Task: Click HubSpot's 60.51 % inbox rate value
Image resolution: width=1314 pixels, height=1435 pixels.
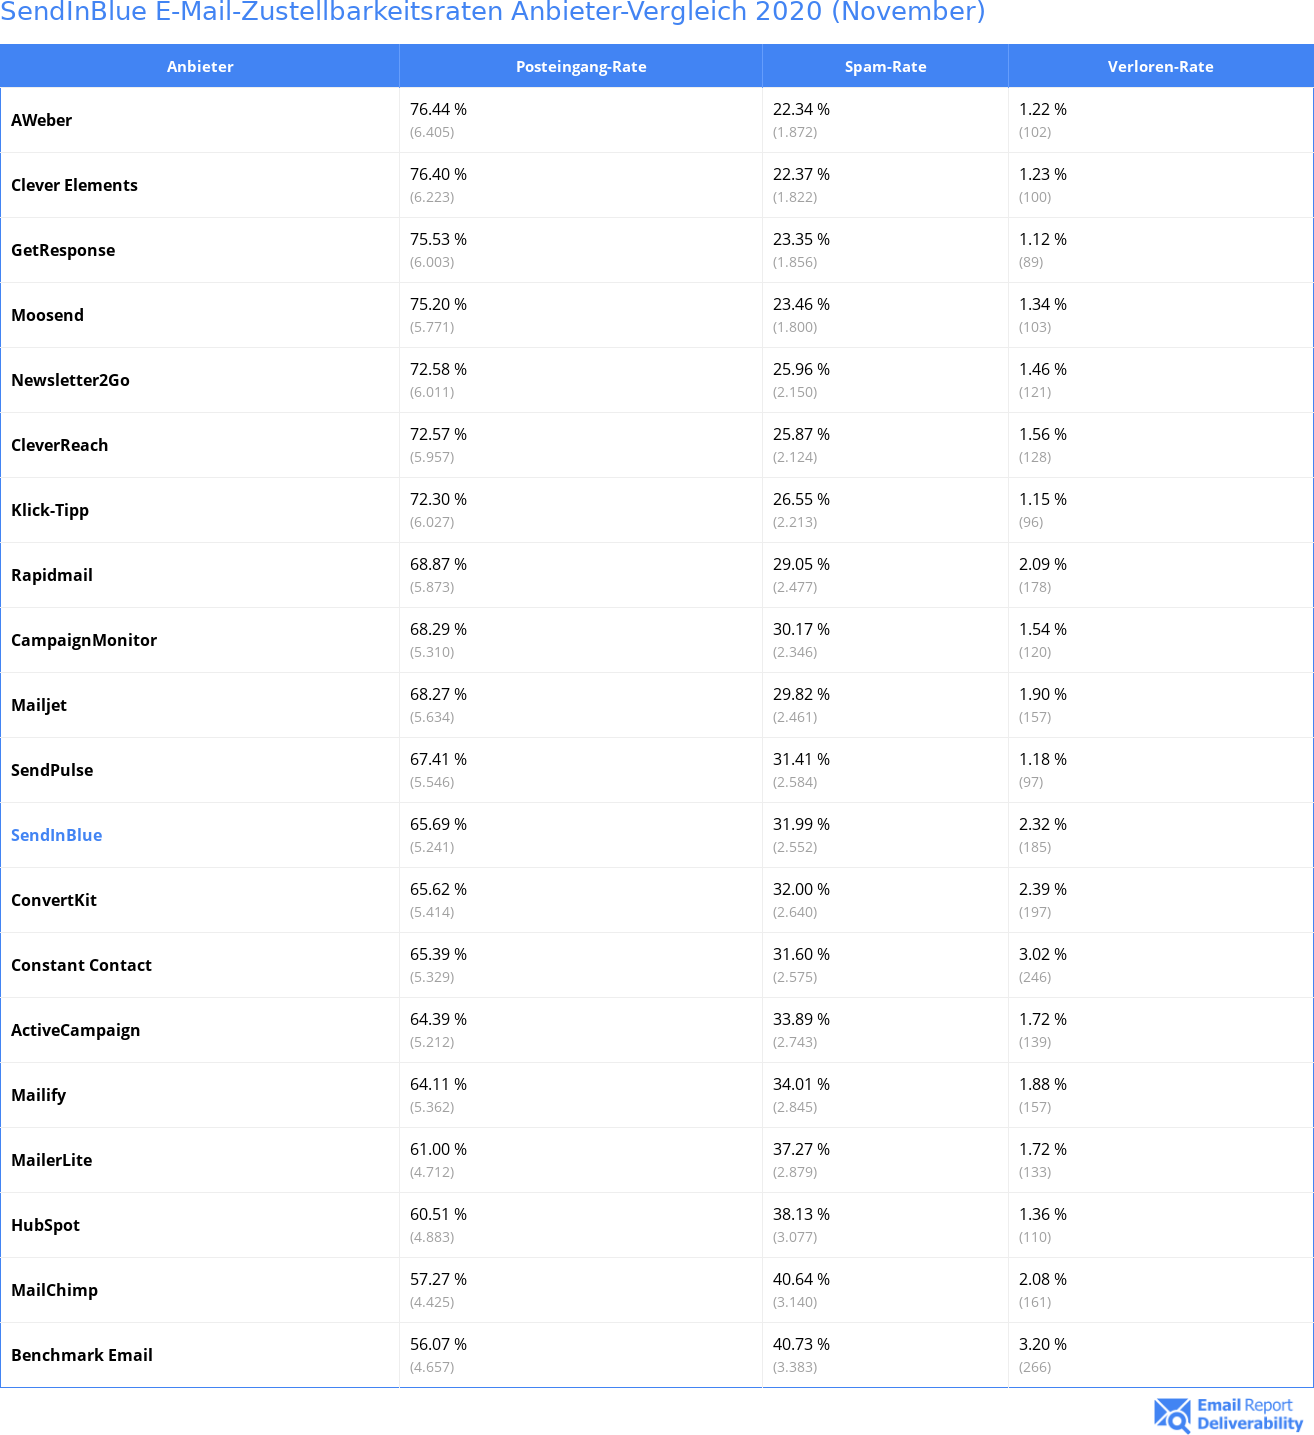Action: click(438, 1214)
